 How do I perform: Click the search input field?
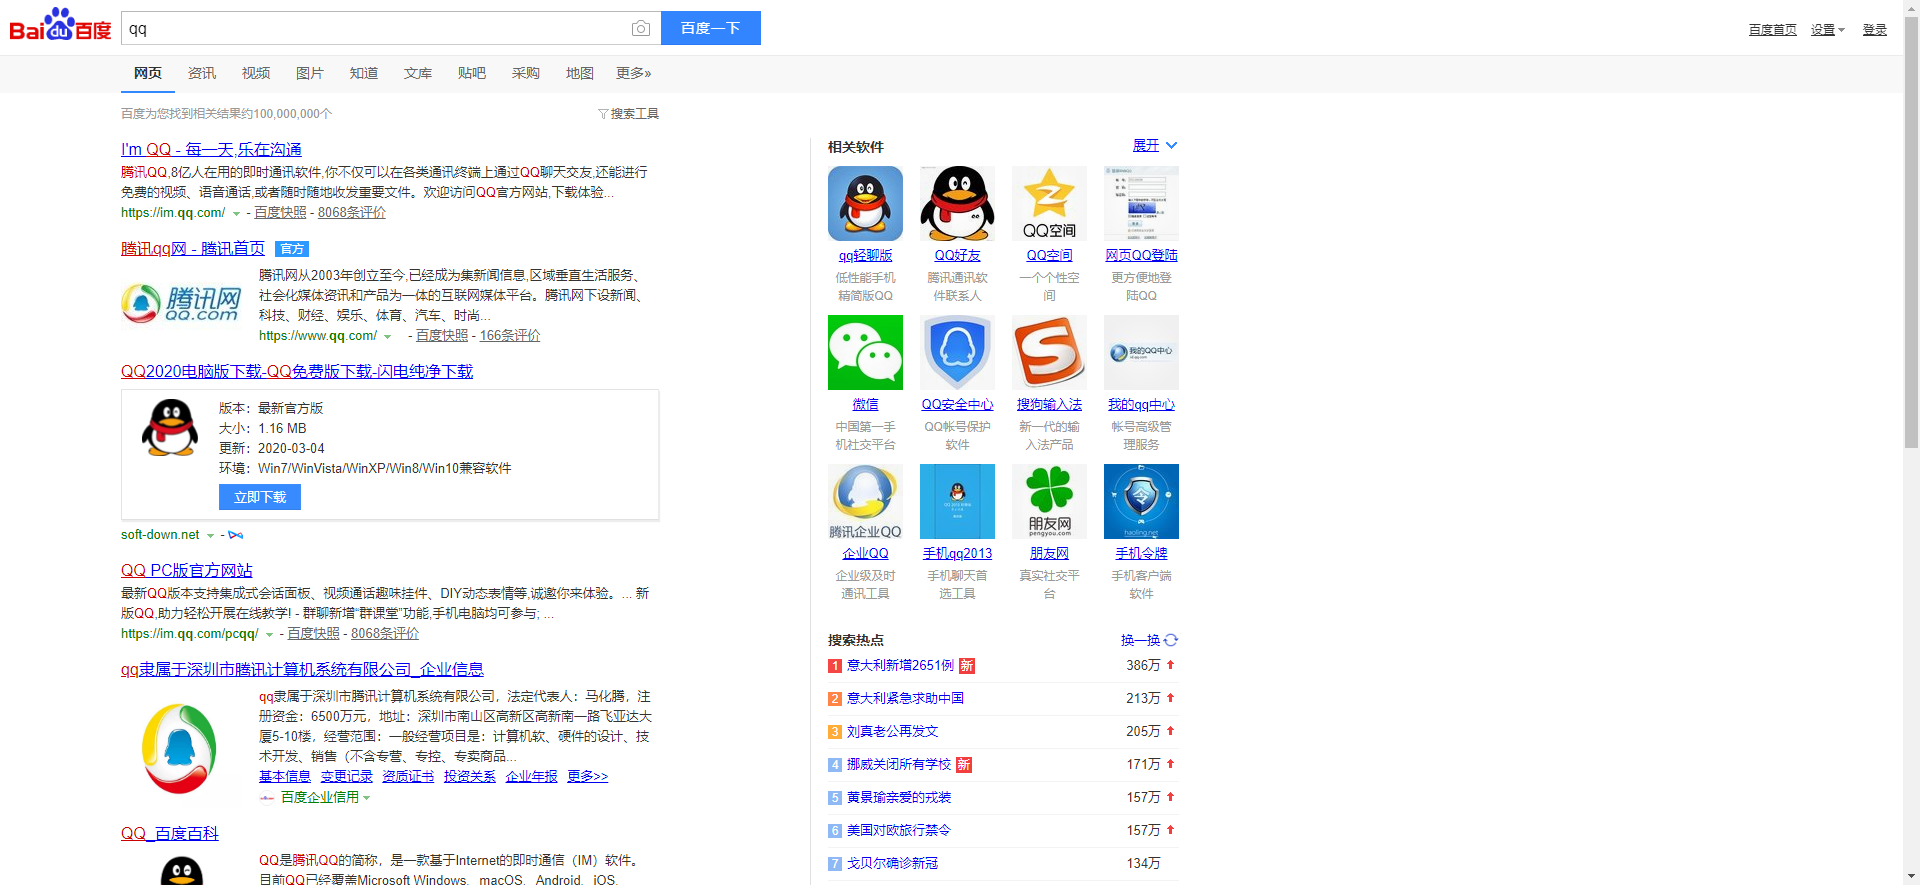(x=375, y=29)
